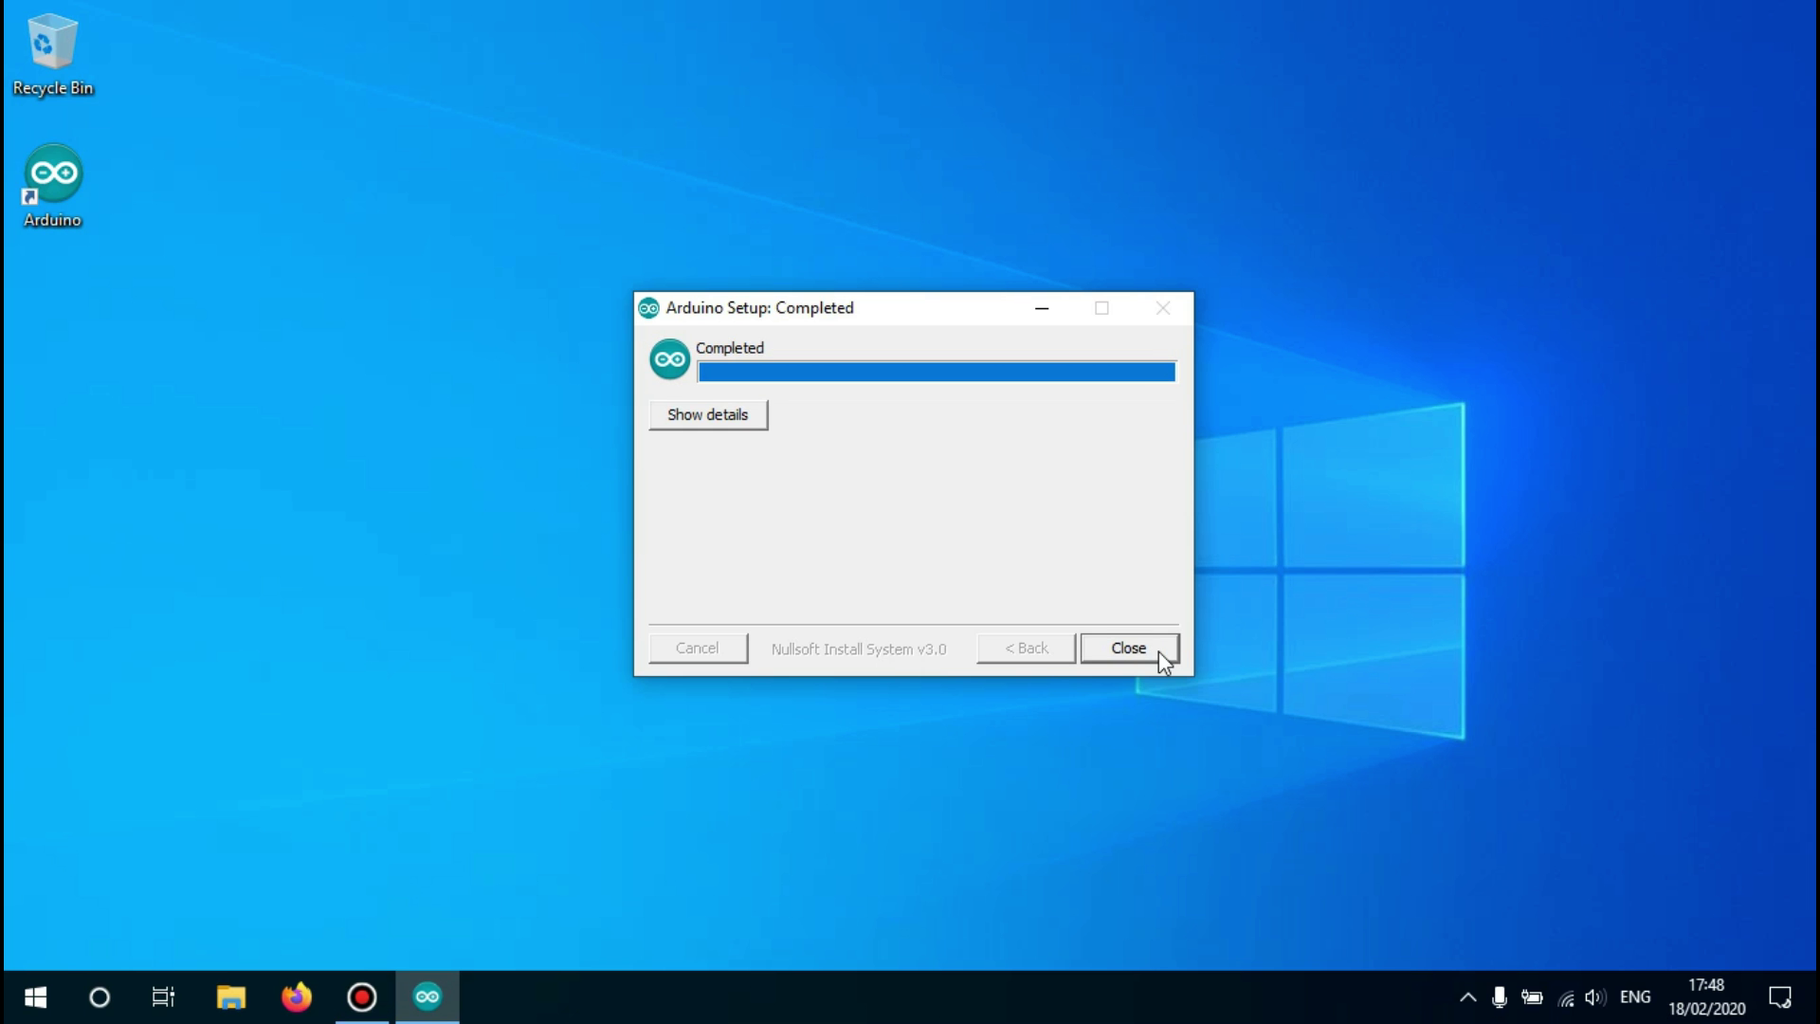1820x1024 pixels.
Task: Click the battery status icon
Action: [1532, 997]
